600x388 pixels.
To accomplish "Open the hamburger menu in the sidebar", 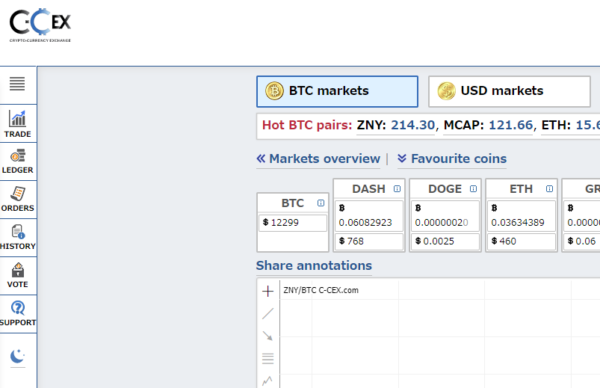I will [x=17, y=84].
